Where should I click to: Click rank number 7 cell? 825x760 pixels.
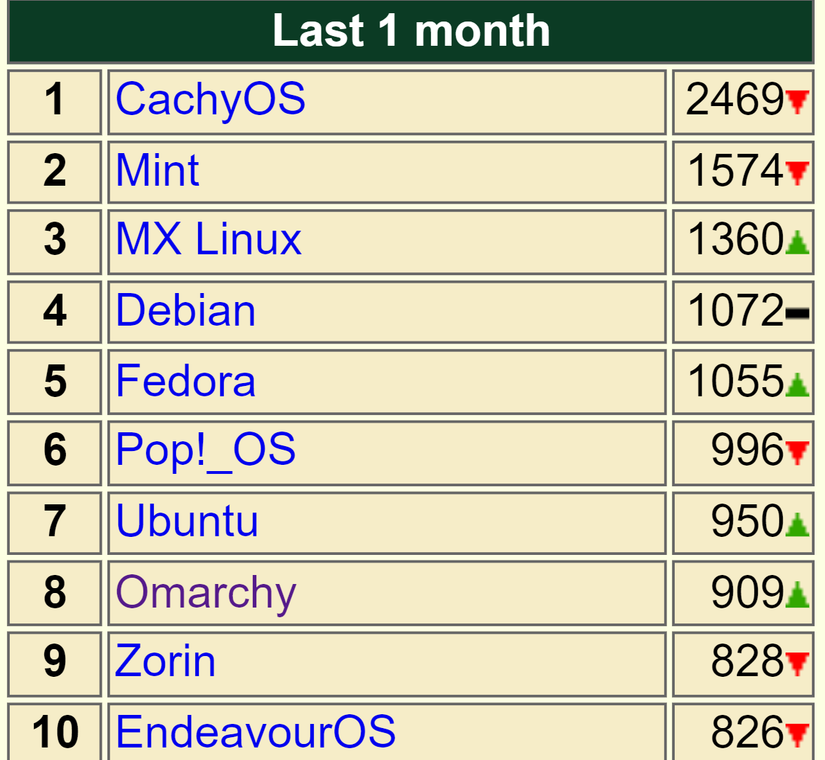click(x=55, y=523)
